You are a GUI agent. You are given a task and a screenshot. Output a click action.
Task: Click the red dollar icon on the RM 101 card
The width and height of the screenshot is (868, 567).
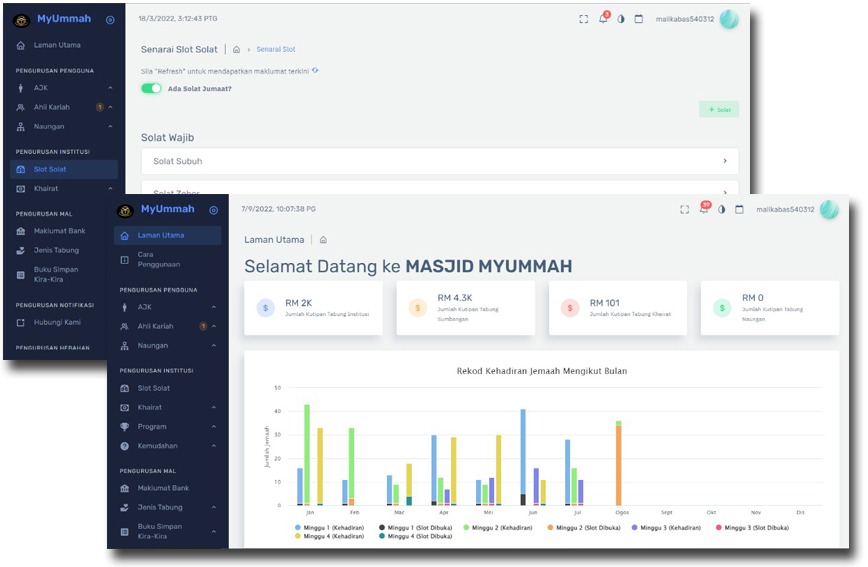point(570,308)
